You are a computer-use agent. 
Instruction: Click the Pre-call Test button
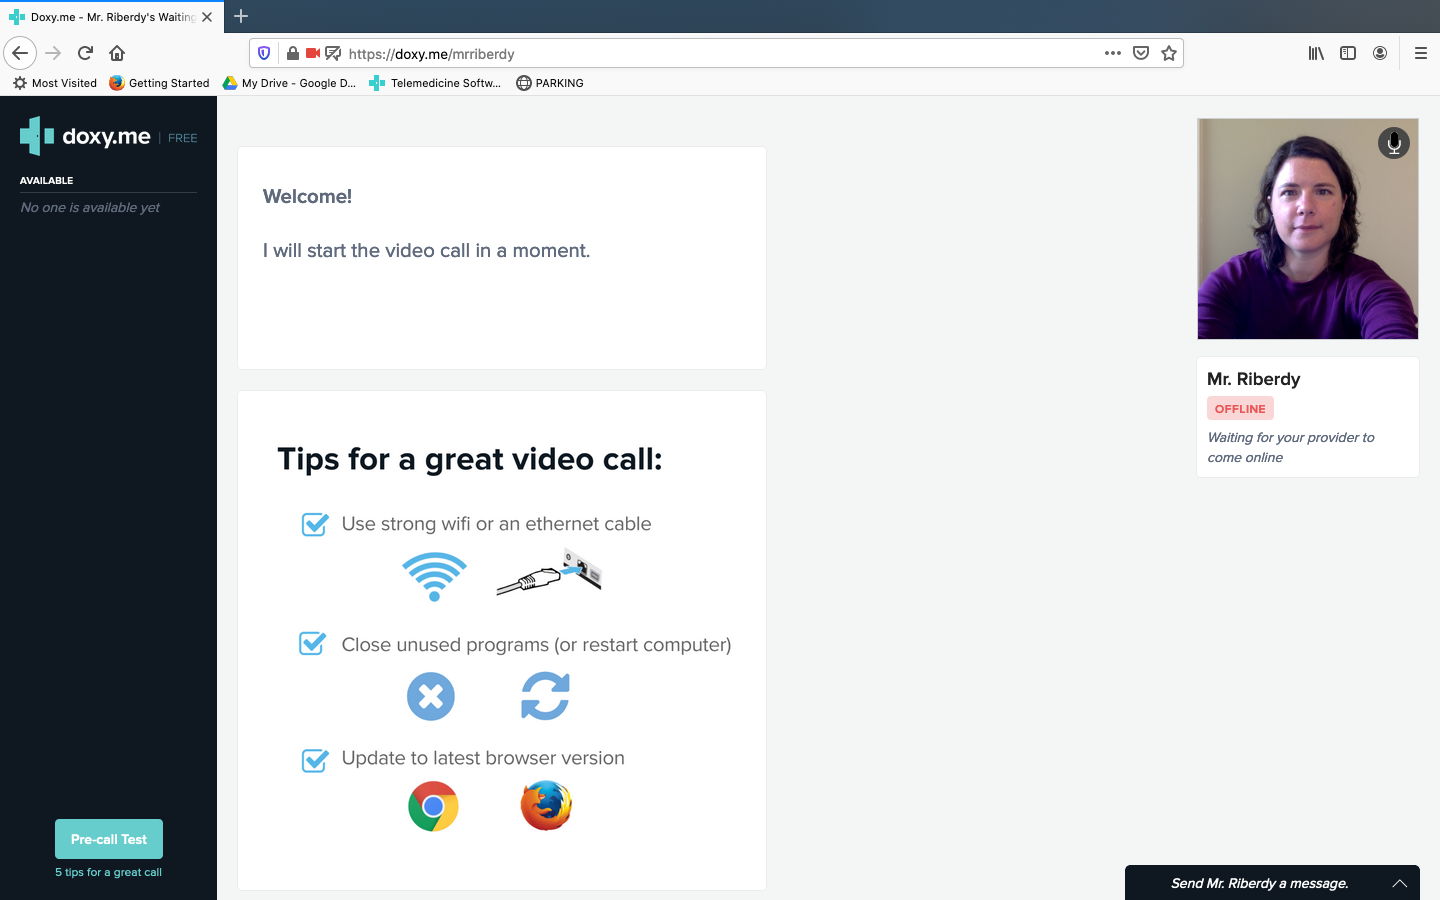pyautogui.click(x=109, y=839)
